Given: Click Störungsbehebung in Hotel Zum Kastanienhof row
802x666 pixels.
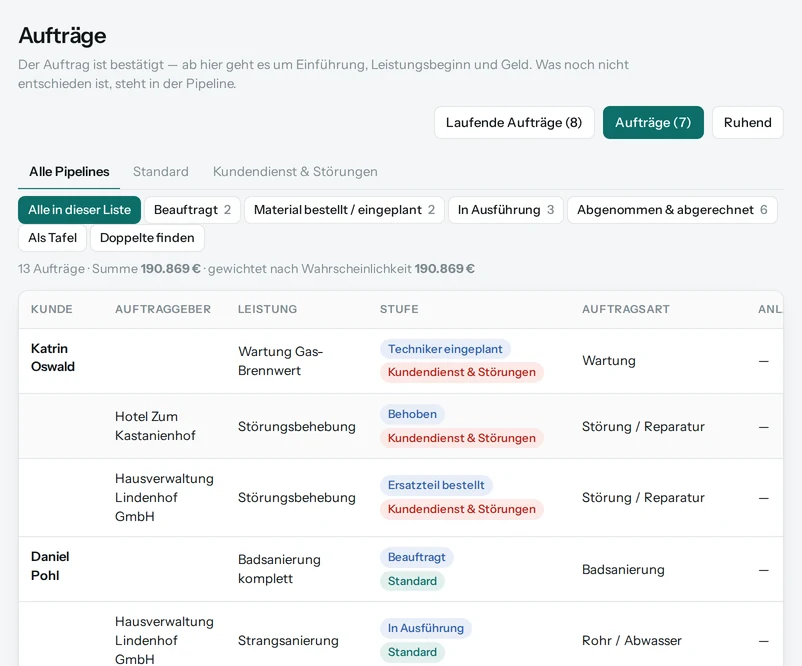Looking at the screenshot, I should tap(297, 427).
